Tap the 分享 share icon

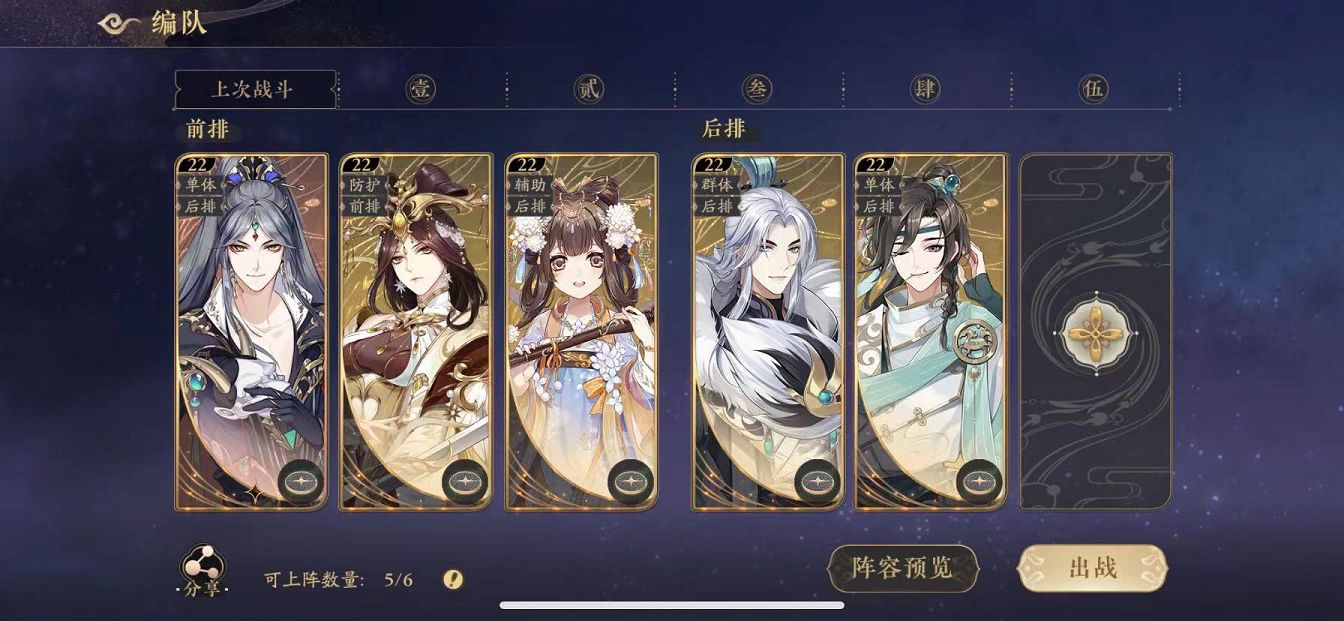click(203, 570)
